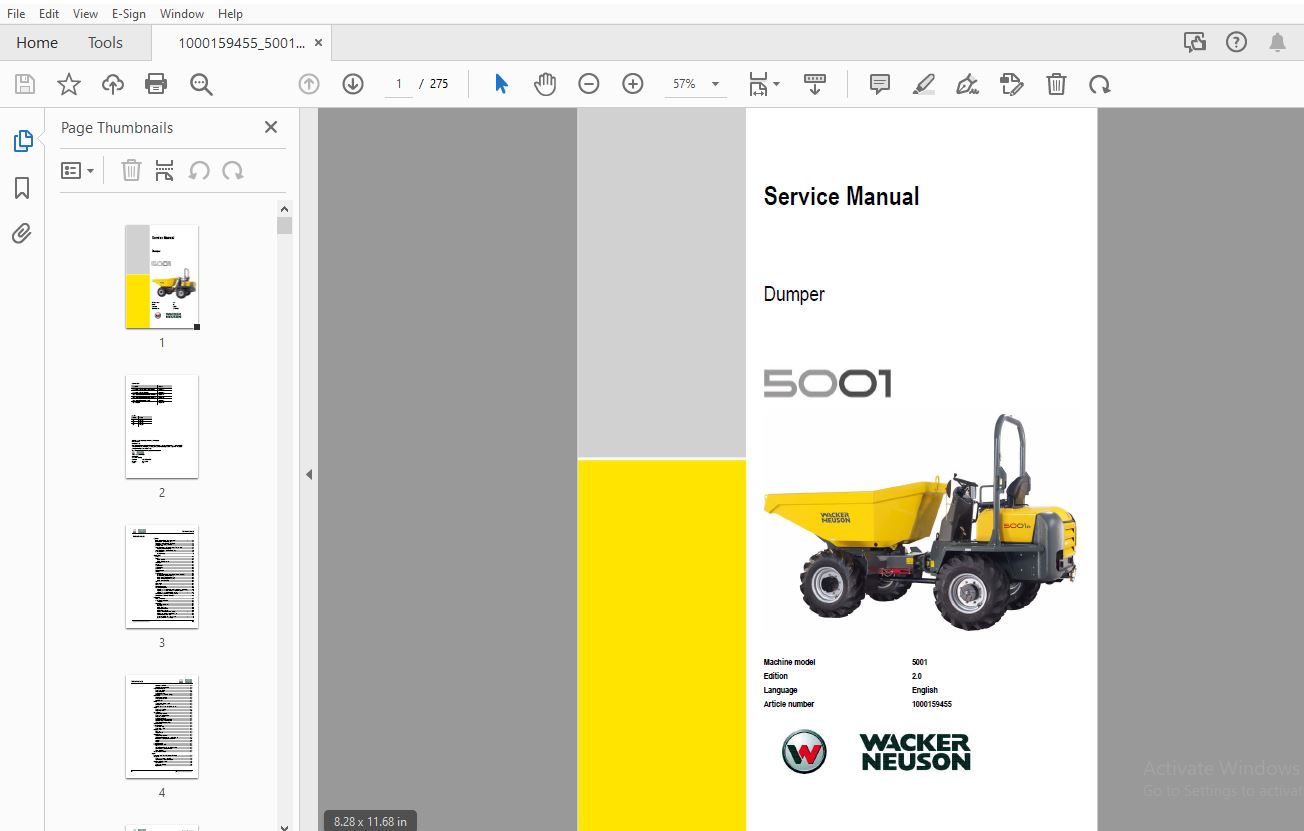This screenshot has height=831, width=1304.
Task: Click thumbnail scrollbar up arrow
Action: tap(284, 209)
